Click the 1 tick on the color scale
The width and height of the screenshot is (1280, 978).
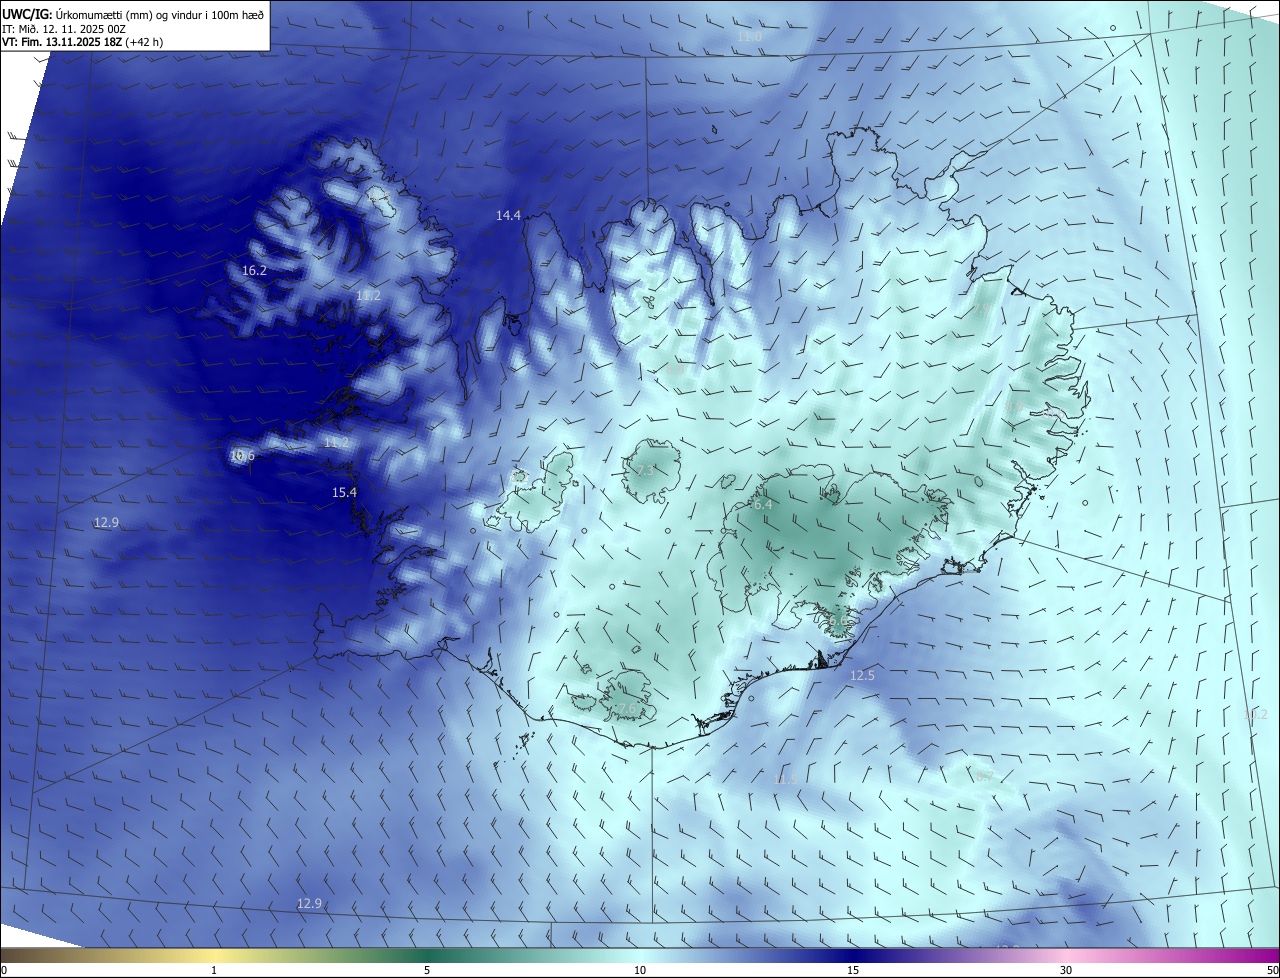(214, 970)
